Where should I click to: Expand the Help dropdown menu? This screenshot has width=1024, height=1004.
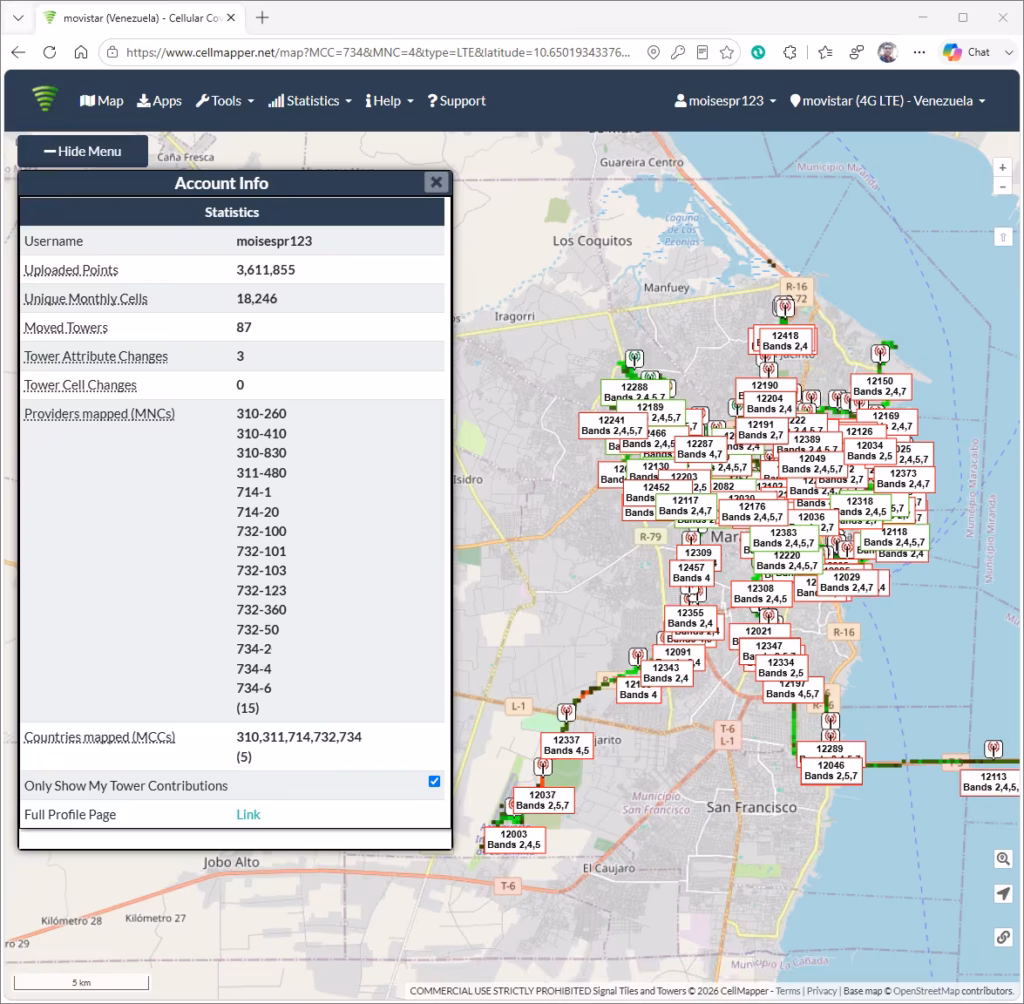coord(389,101)
